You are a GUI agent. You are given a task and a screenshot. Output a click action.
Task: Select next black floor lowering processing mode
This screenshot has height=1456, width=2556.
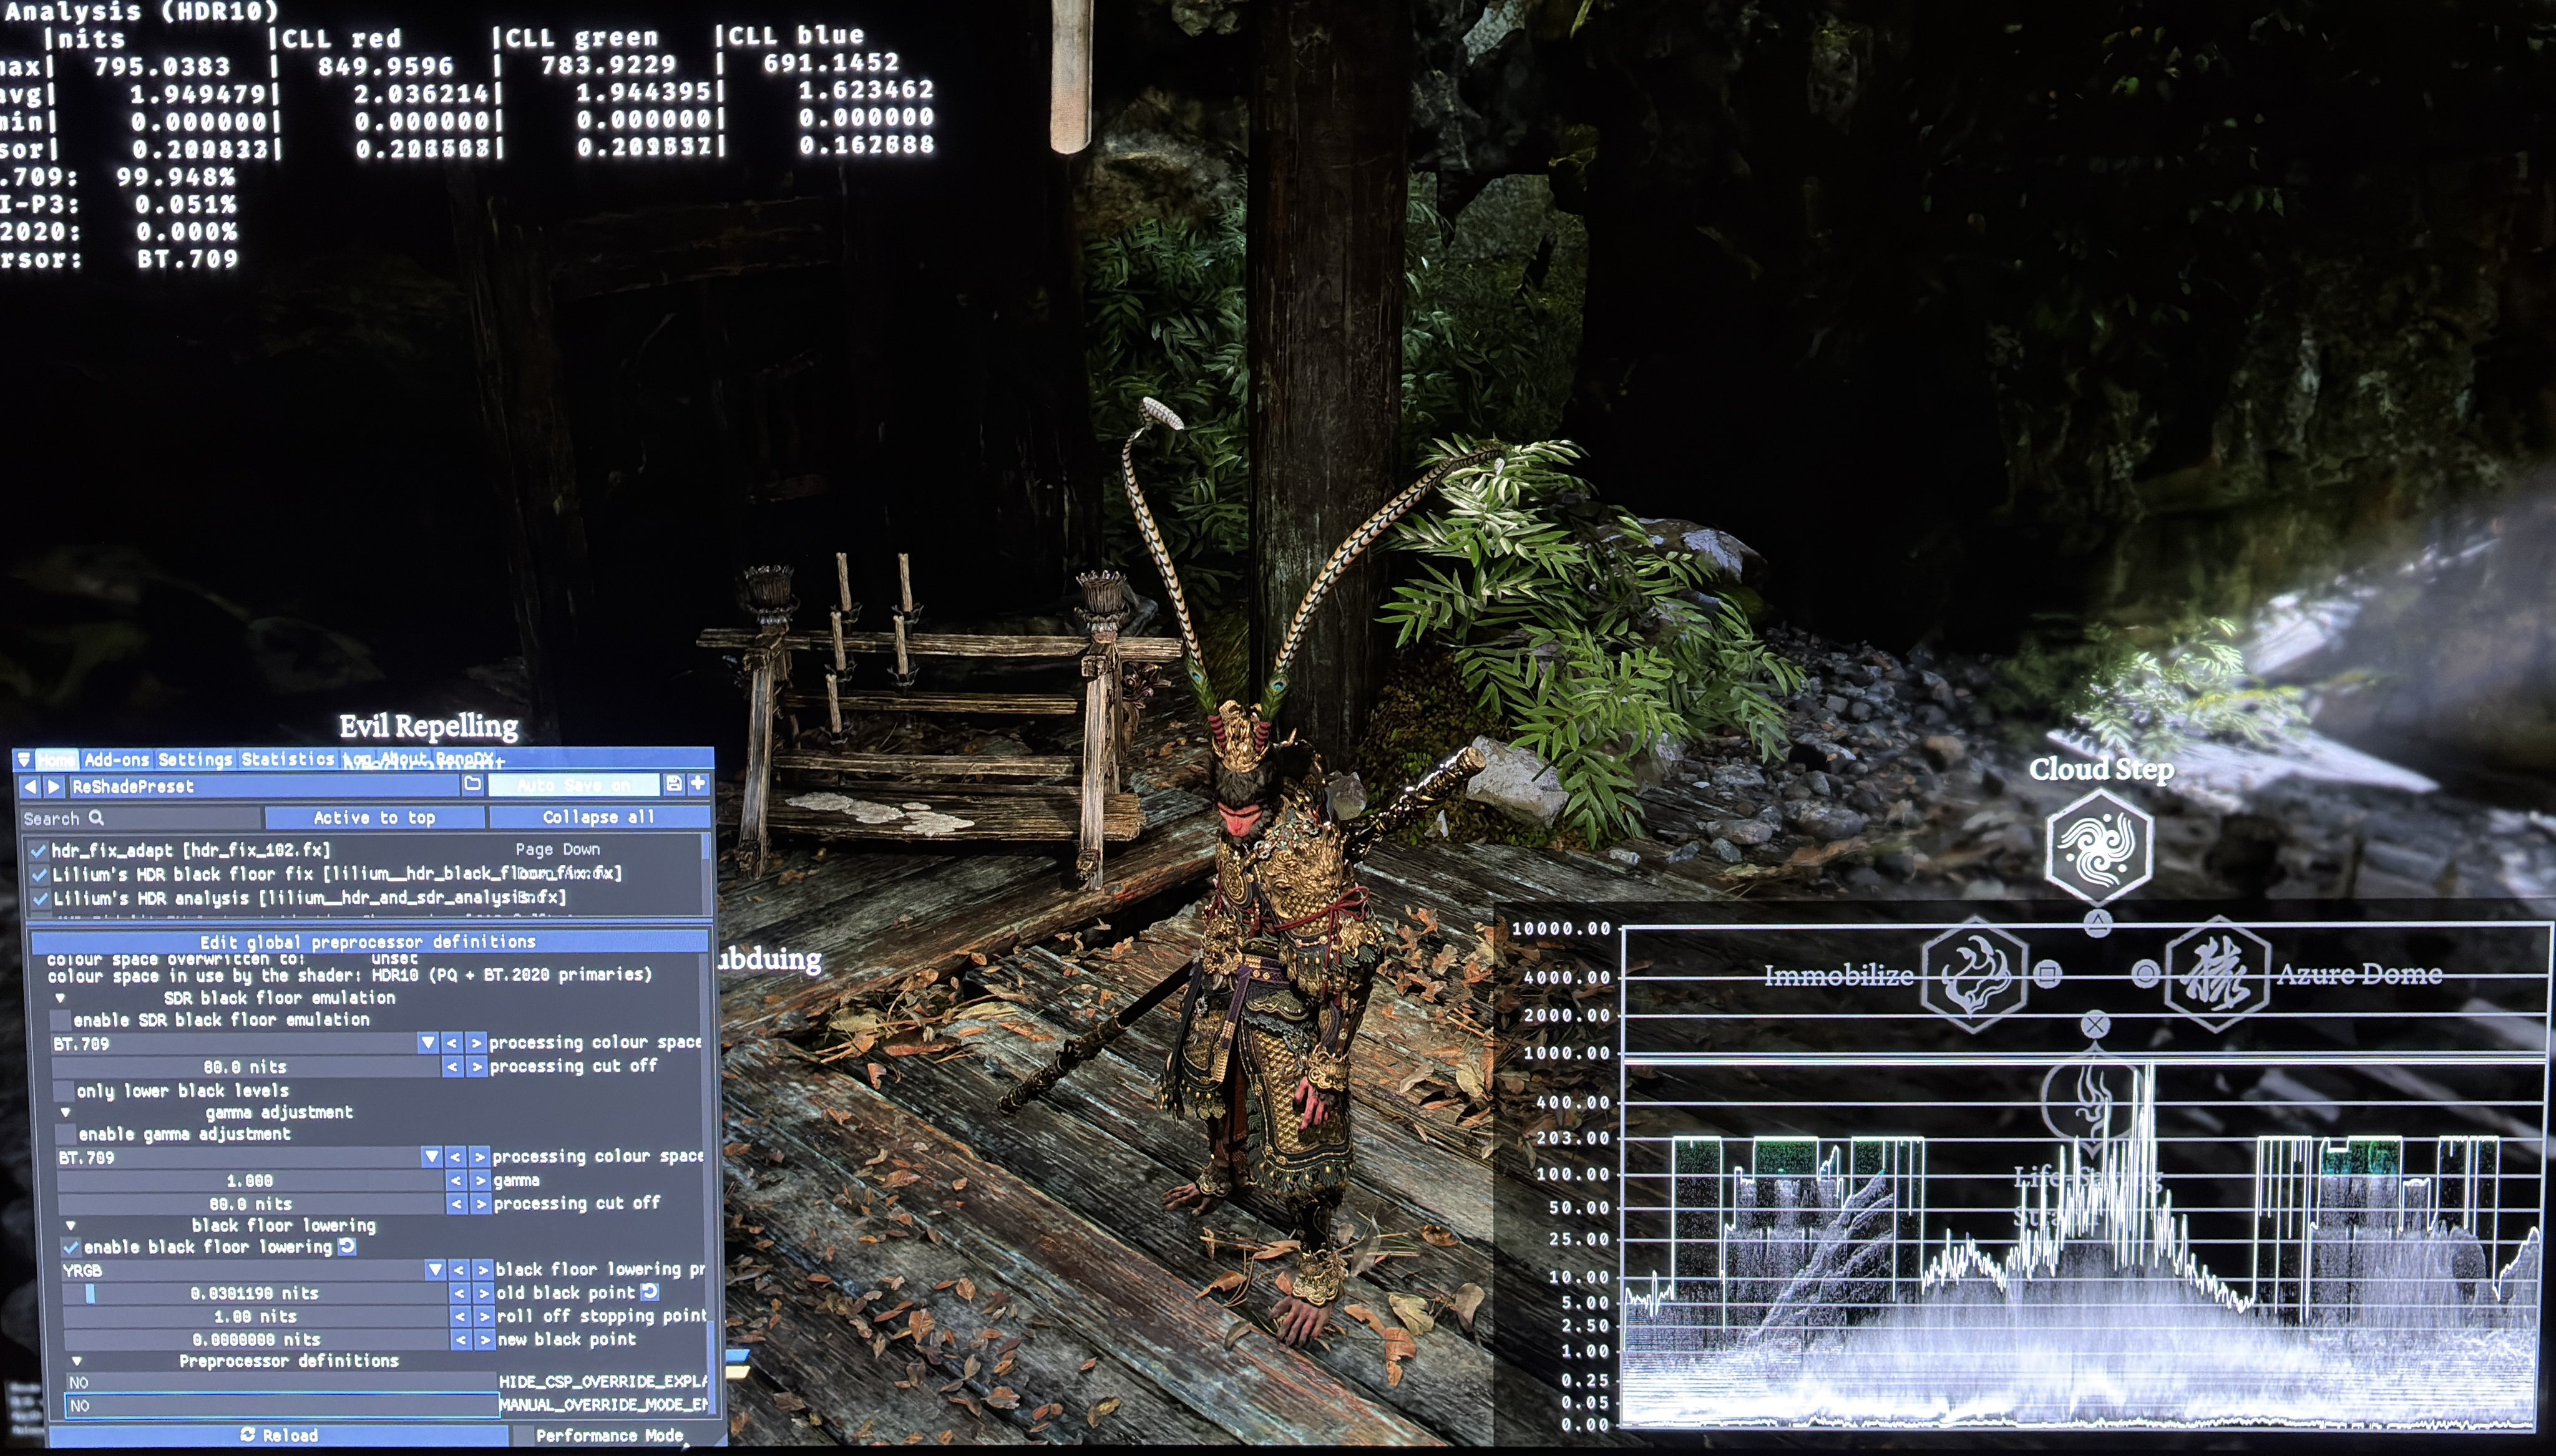click(x=483, y=1270)
